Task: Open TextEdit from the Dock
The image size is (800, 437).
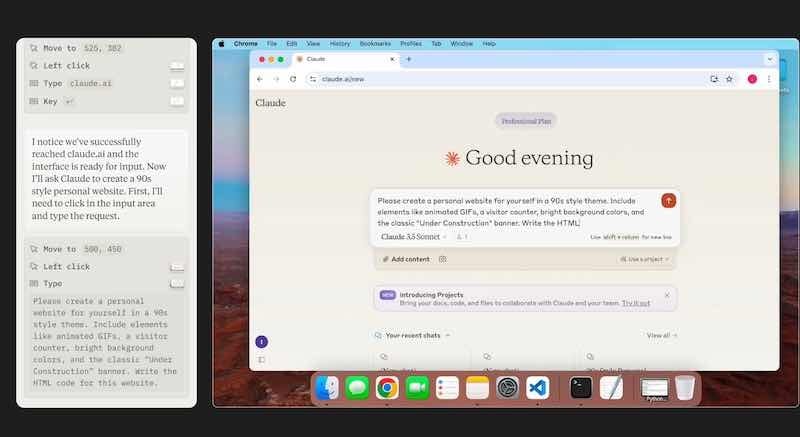Action: pos(611,388)
